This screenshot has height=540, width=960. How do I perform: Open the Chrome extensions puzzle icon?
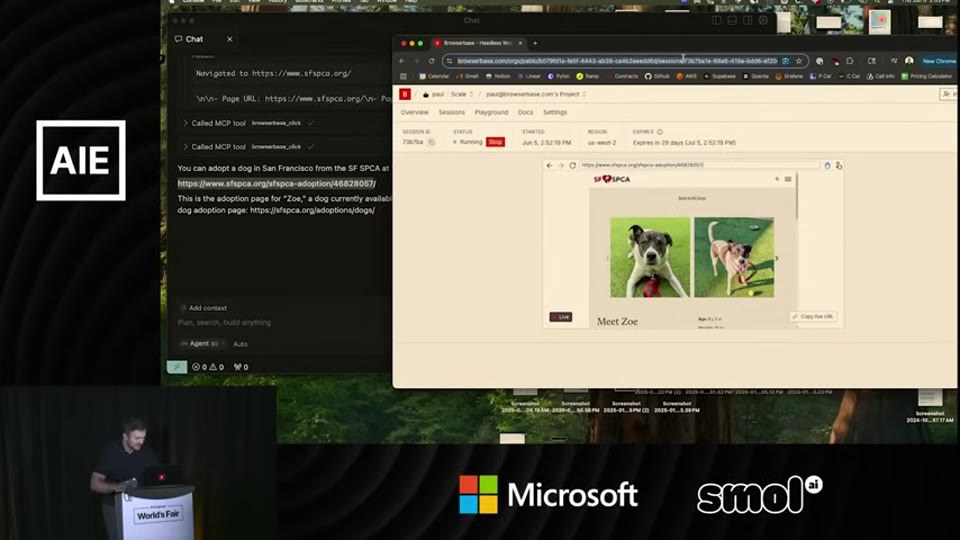(x=850, y=61)
